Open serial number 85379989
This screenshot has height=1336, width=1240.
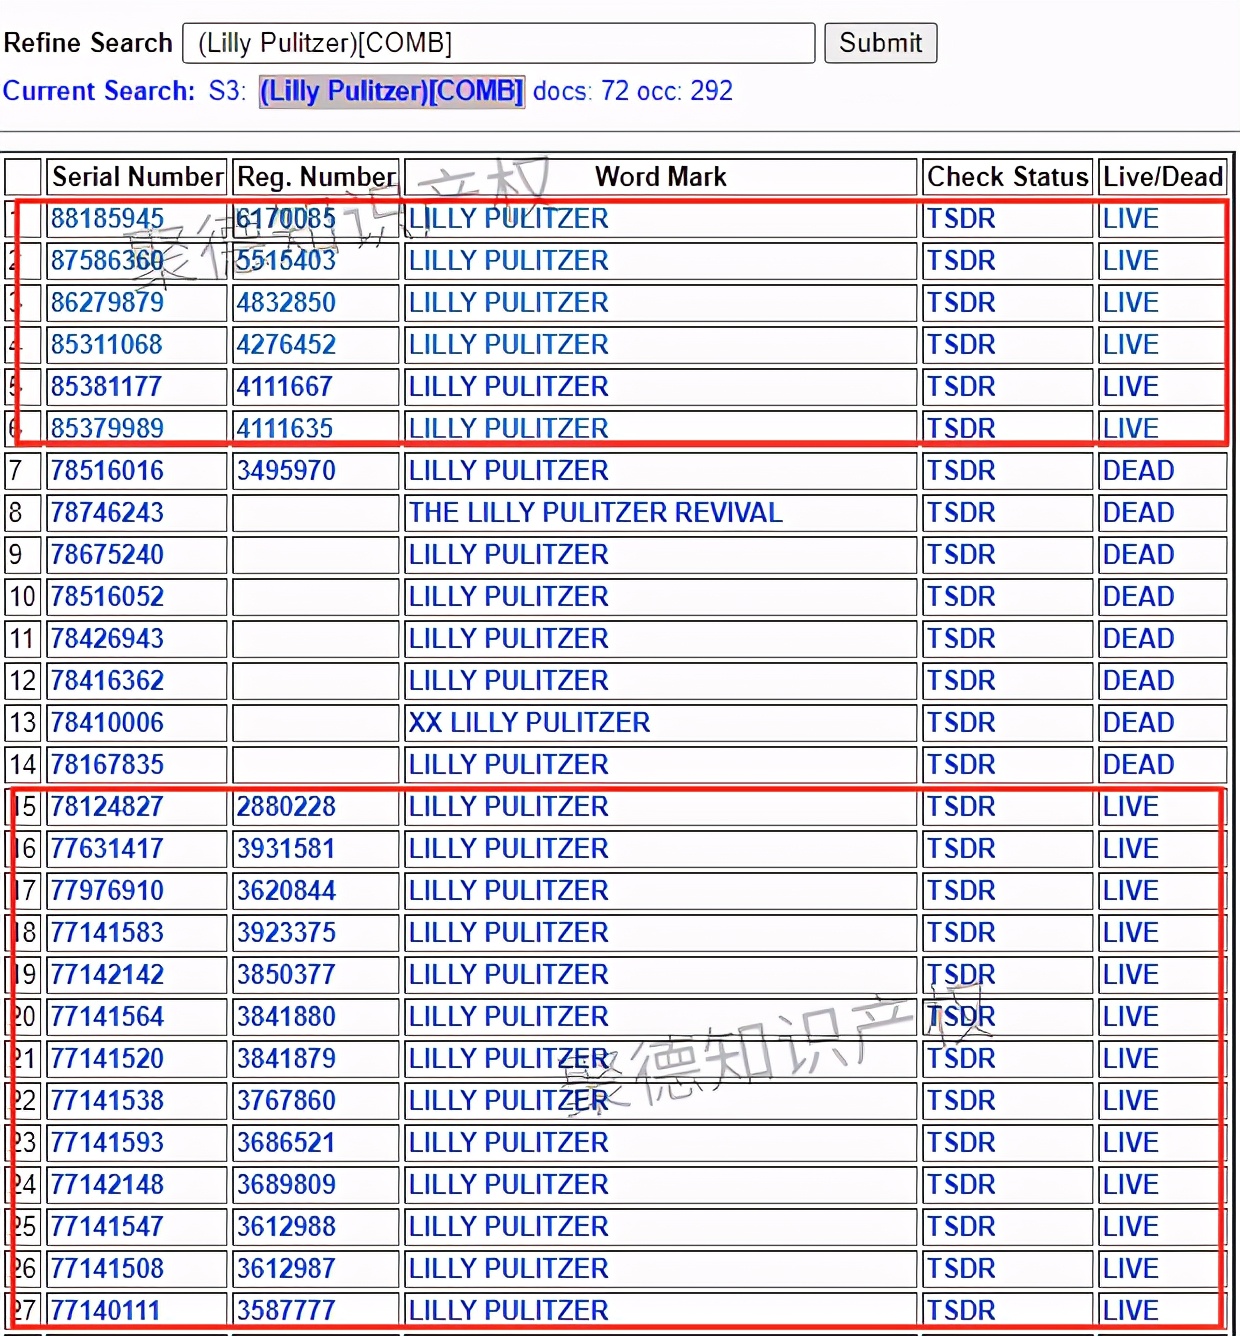click(107, 428)
